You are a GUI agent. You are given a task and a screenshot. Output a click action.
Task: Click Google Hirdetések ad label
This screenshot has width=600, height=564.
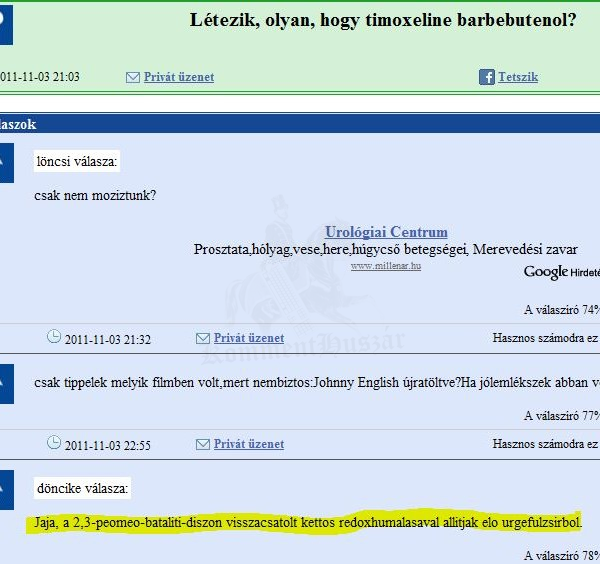(x=562, y=272)
